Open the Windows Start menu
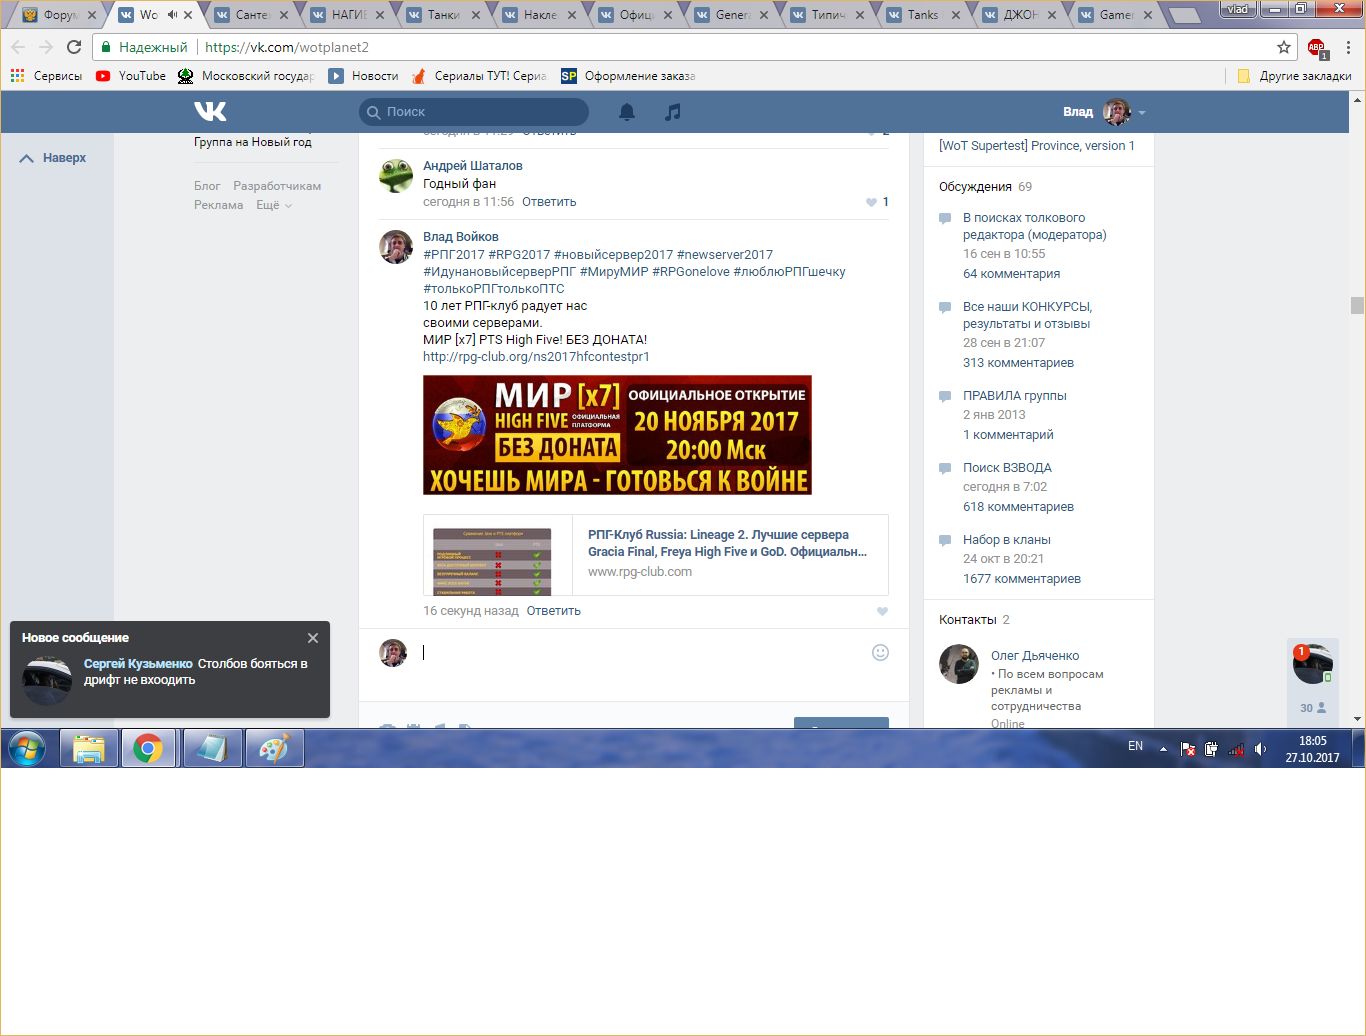The width and height of the screenshot is (1366, 1036). point(27,748)
